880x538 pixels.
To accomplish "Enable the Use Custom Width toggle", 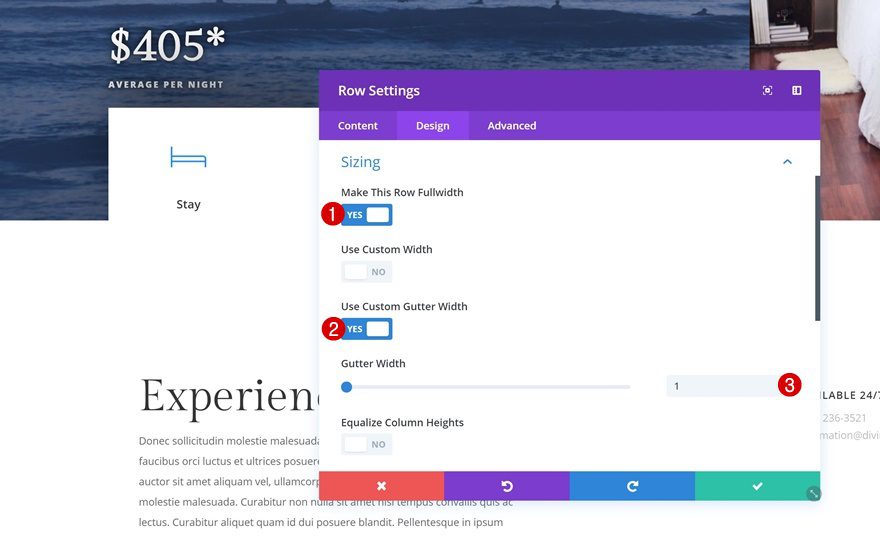I will 367,272.
